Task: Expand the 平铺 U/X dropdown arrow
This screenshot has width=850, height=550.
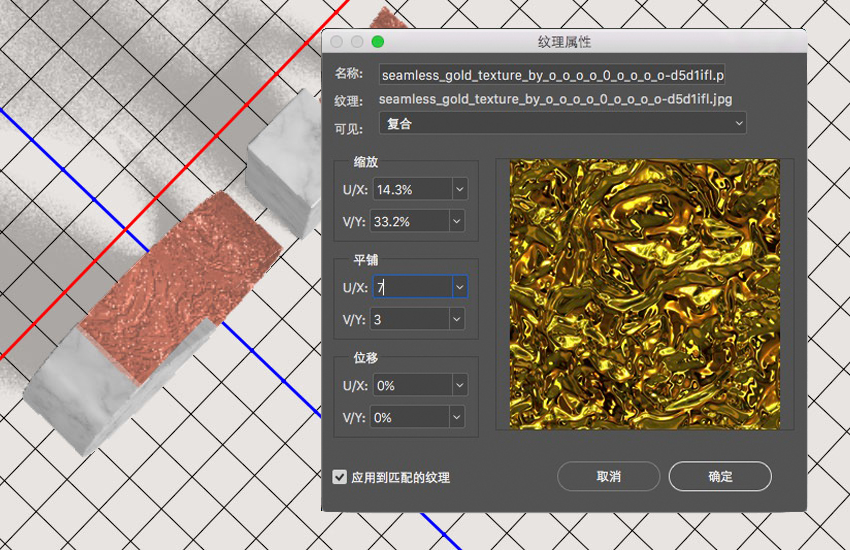Action: 460,287
